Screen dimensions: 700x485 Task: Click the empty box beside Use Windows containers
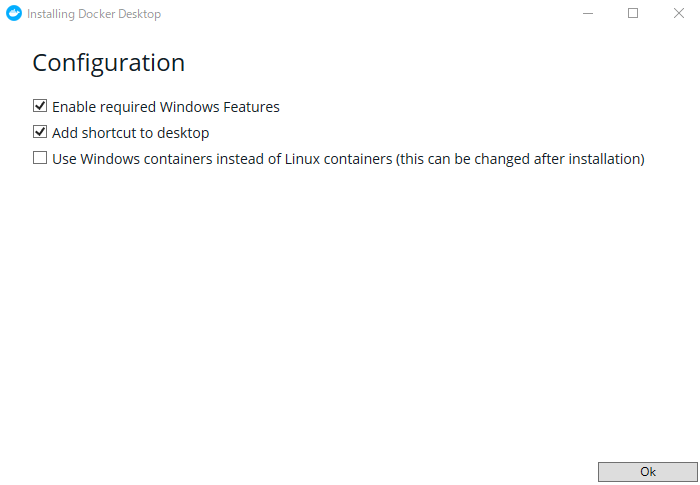40,158
